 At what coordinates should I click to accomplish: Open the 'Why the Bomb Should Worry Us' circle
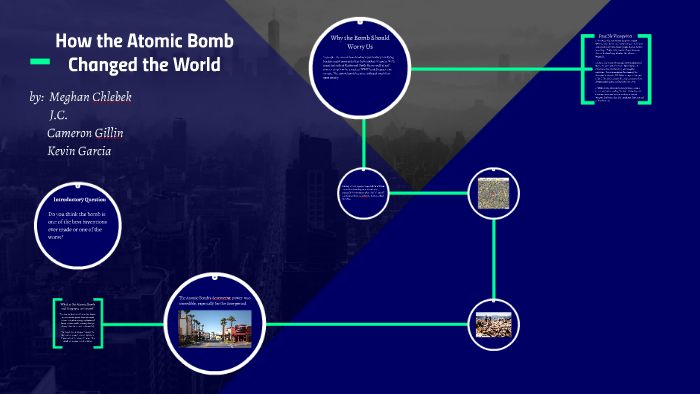[360, 68]
